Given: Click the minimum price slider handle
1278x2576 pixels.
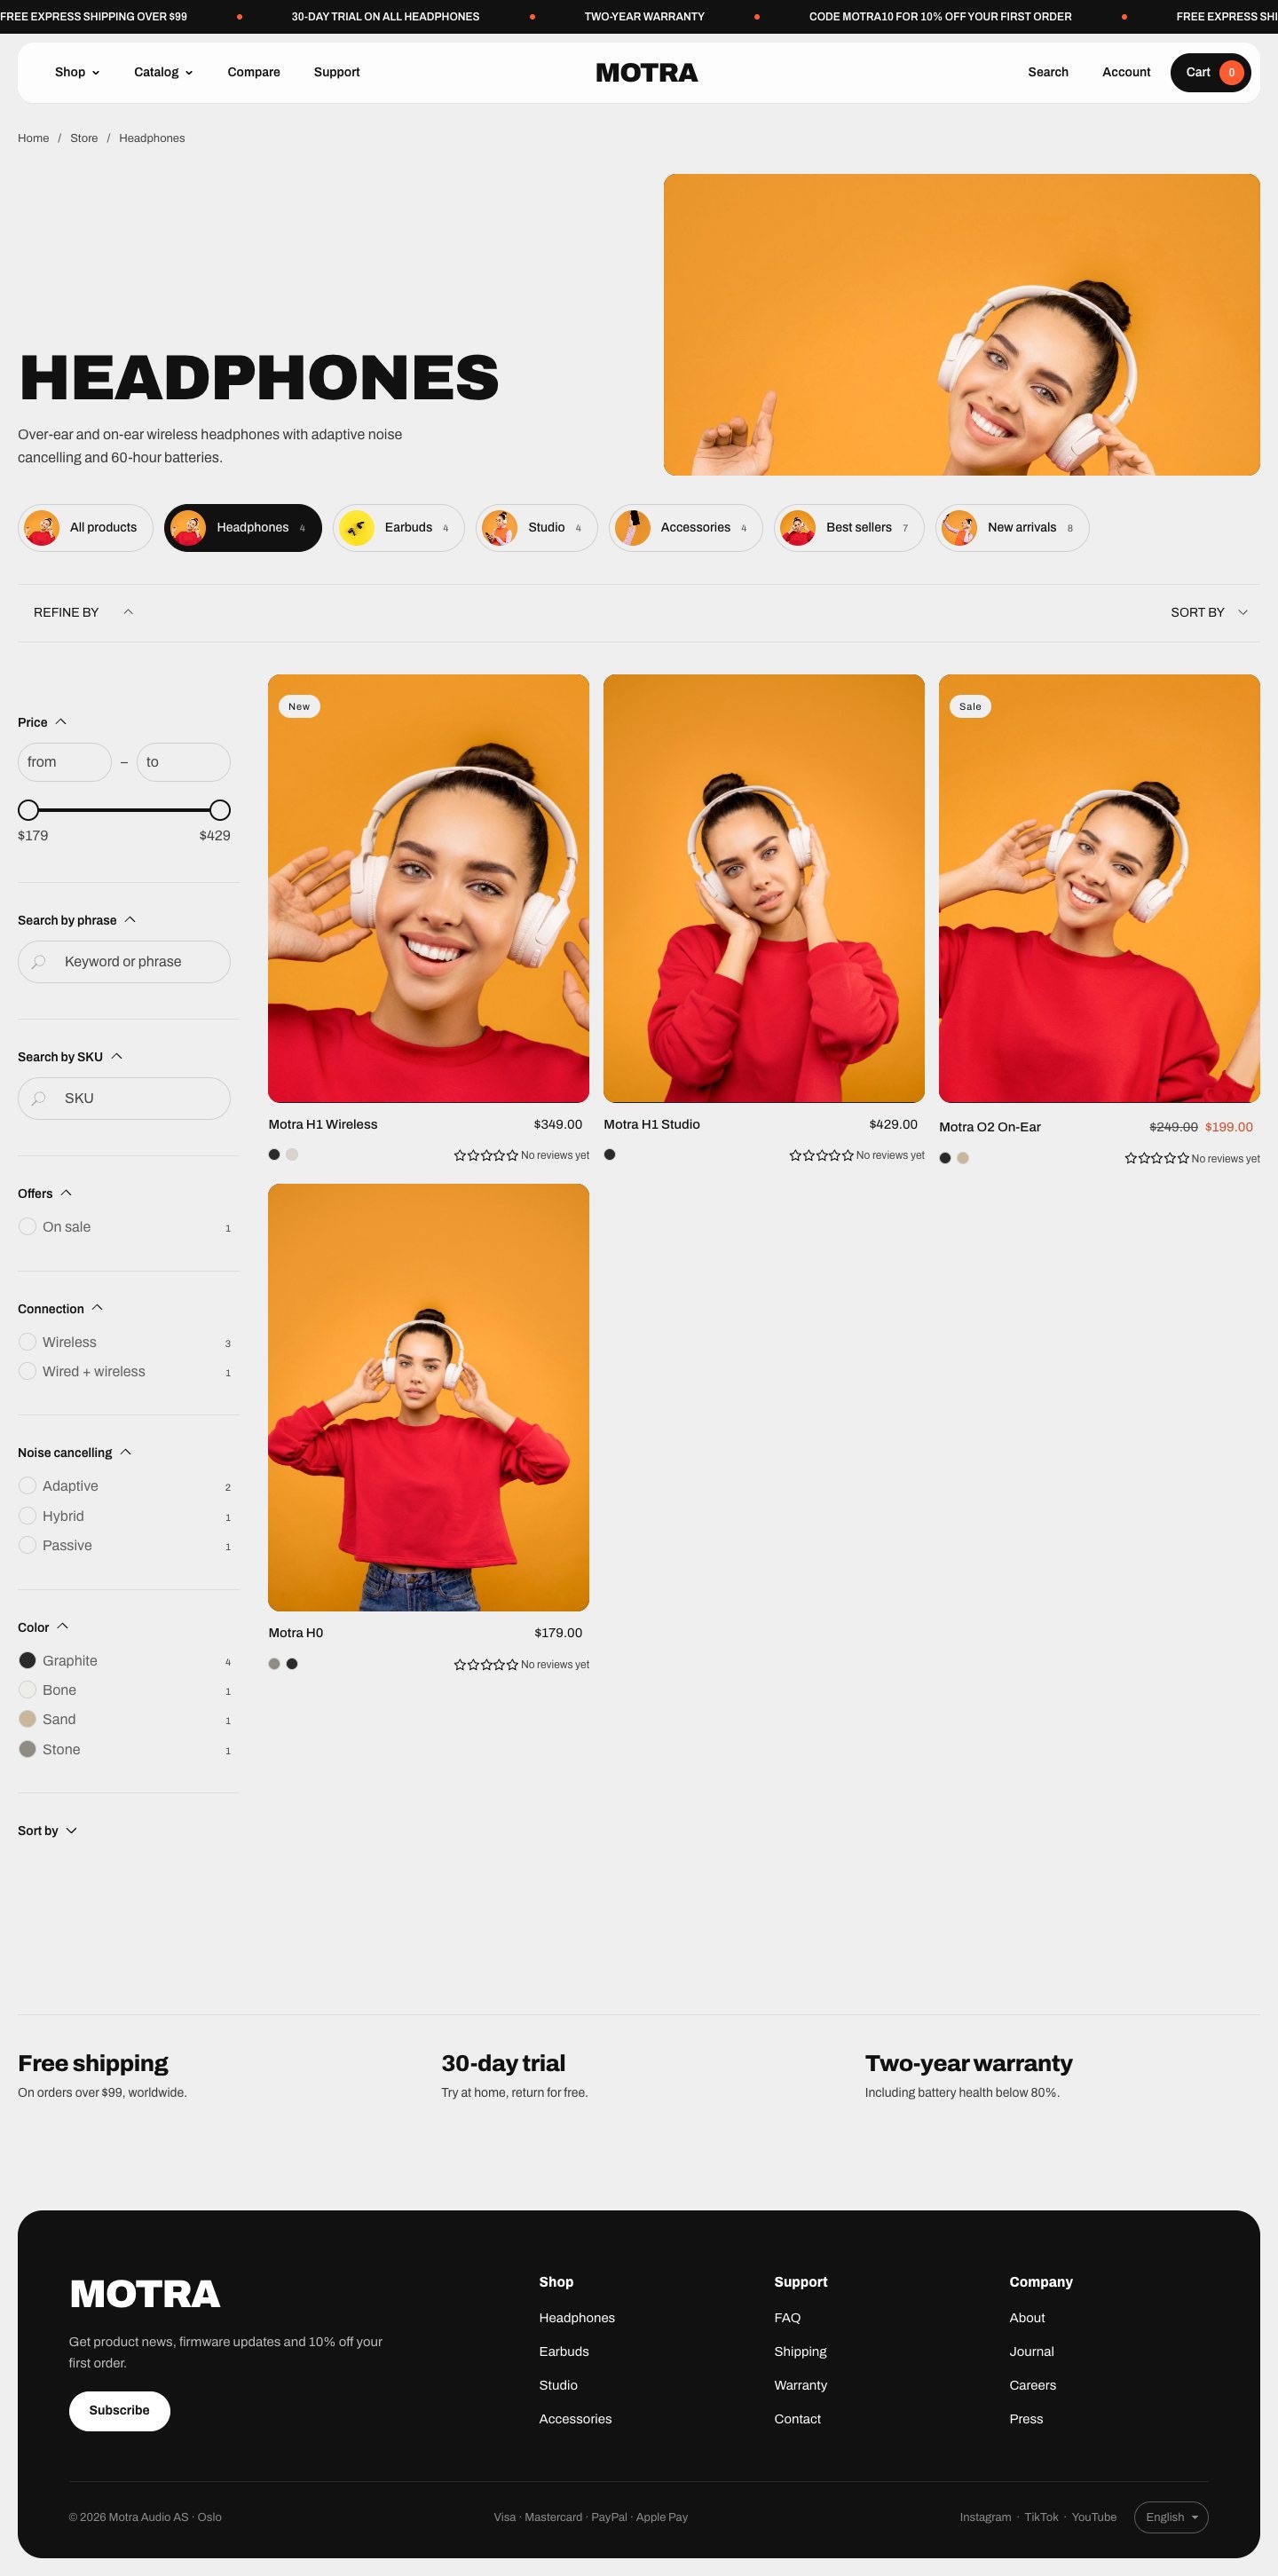Looking at the screenshot, I should (28, 810).
